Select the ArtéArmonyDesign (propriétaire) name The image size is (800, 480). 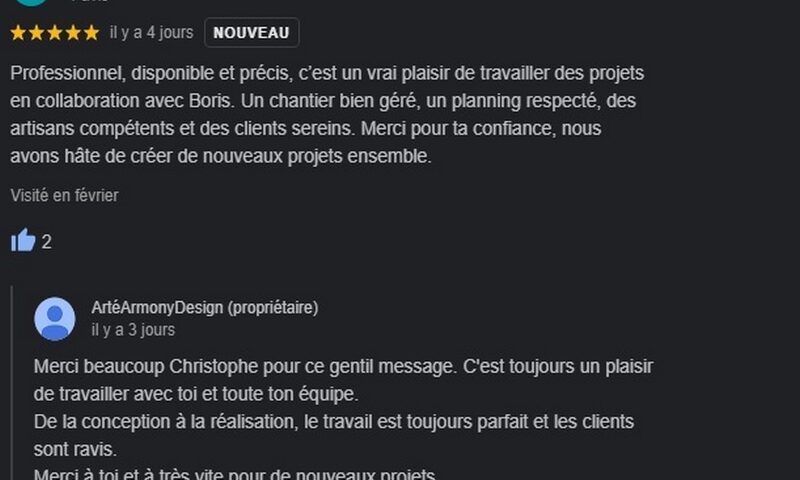pos(205,308)
